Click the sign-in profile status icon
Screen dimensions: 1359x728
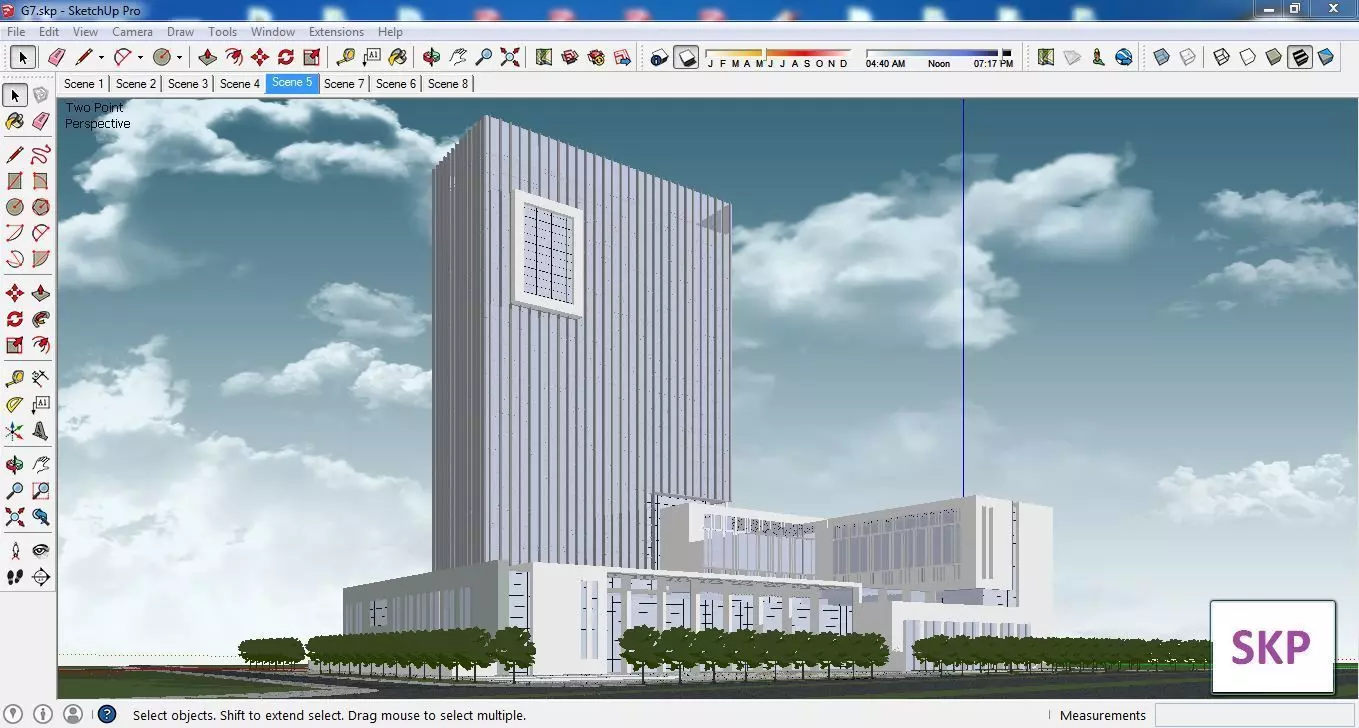pos(73,714)
